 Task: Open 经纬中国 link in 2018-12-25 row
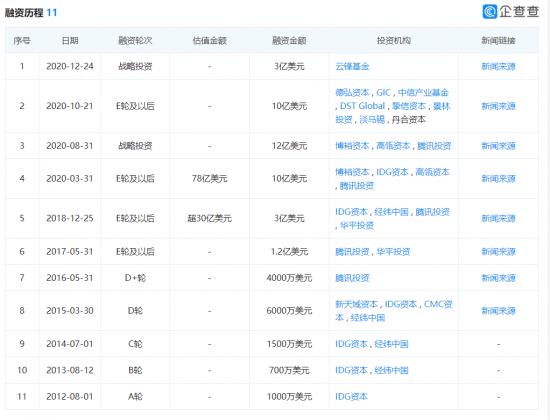[391, 212]
